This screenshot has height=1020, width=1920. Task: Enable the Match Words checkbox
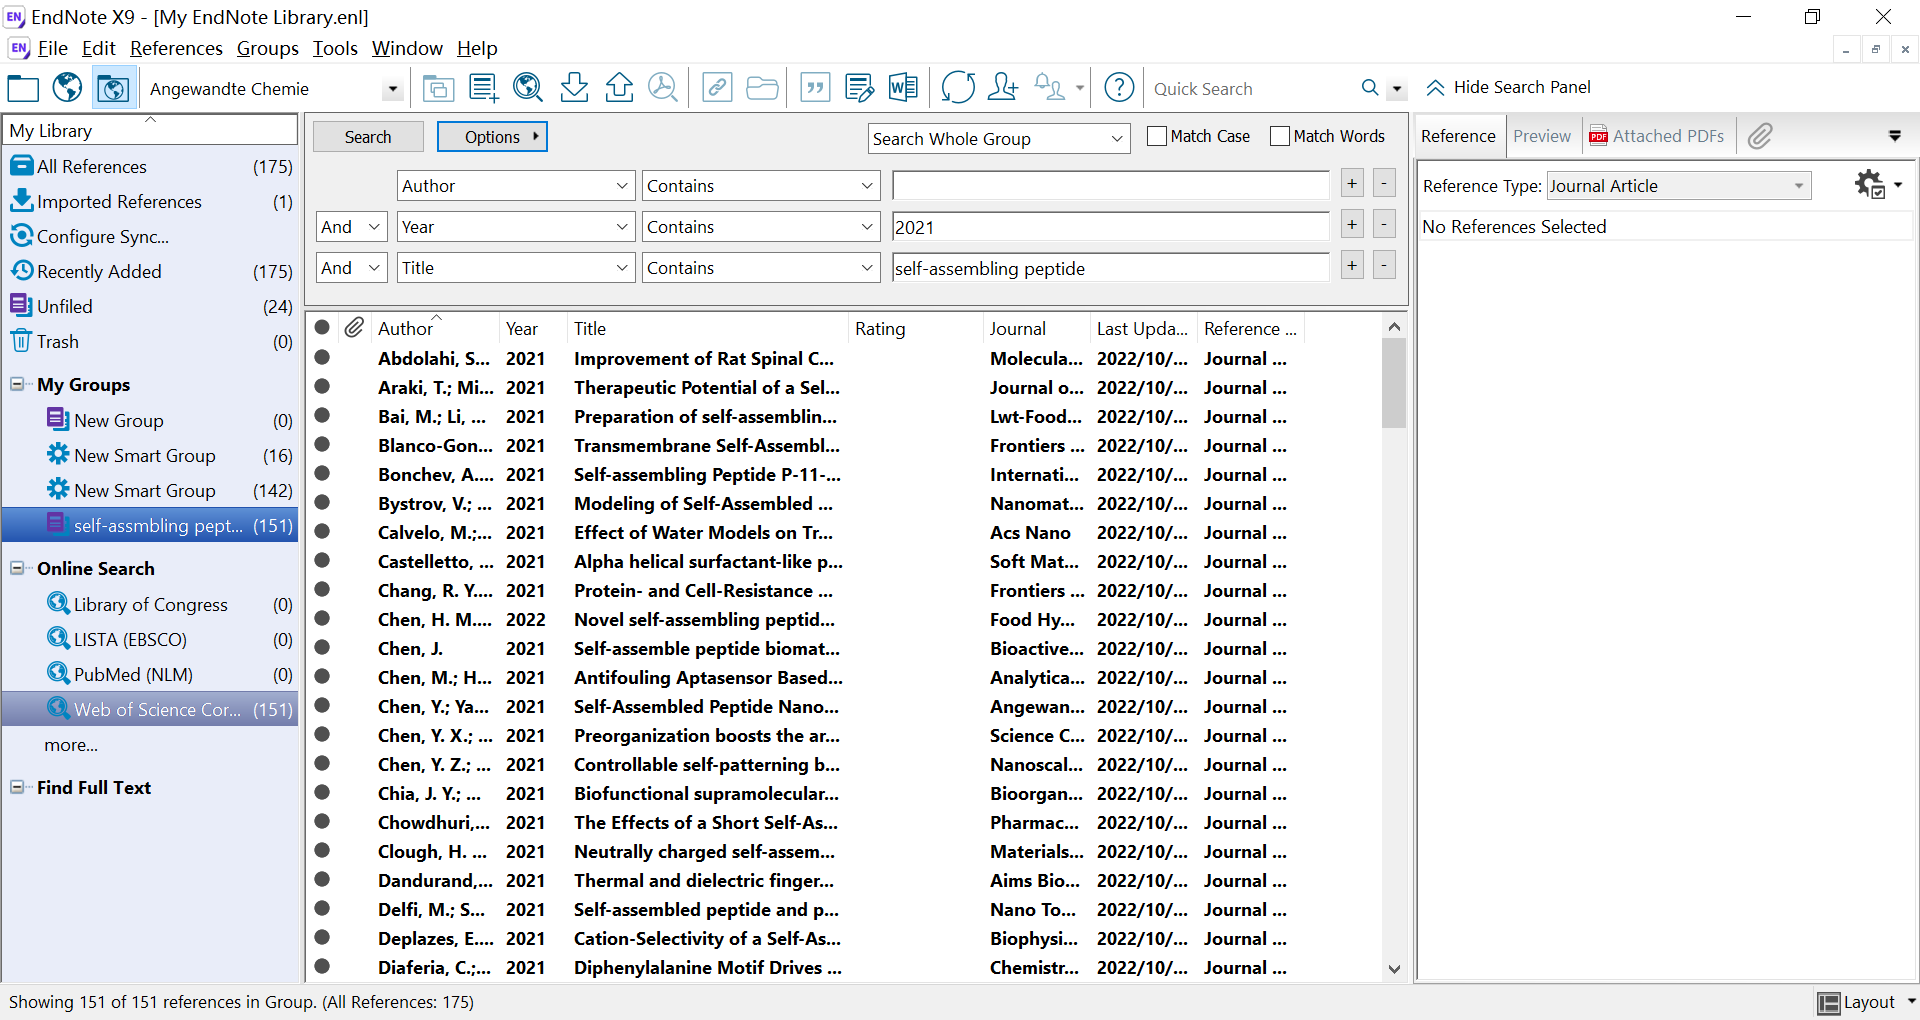coord(1280,136)
